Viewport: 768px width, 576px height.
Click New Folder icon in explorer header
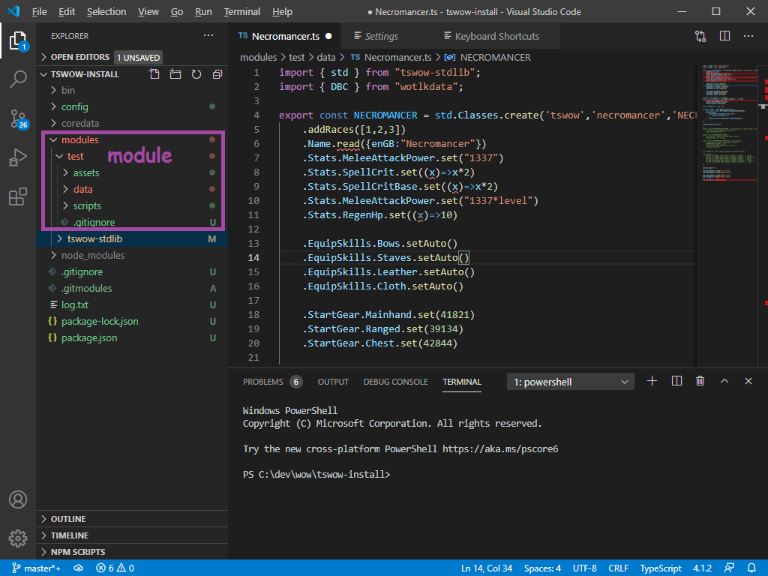pyautogui.click(x=175, y=74)
